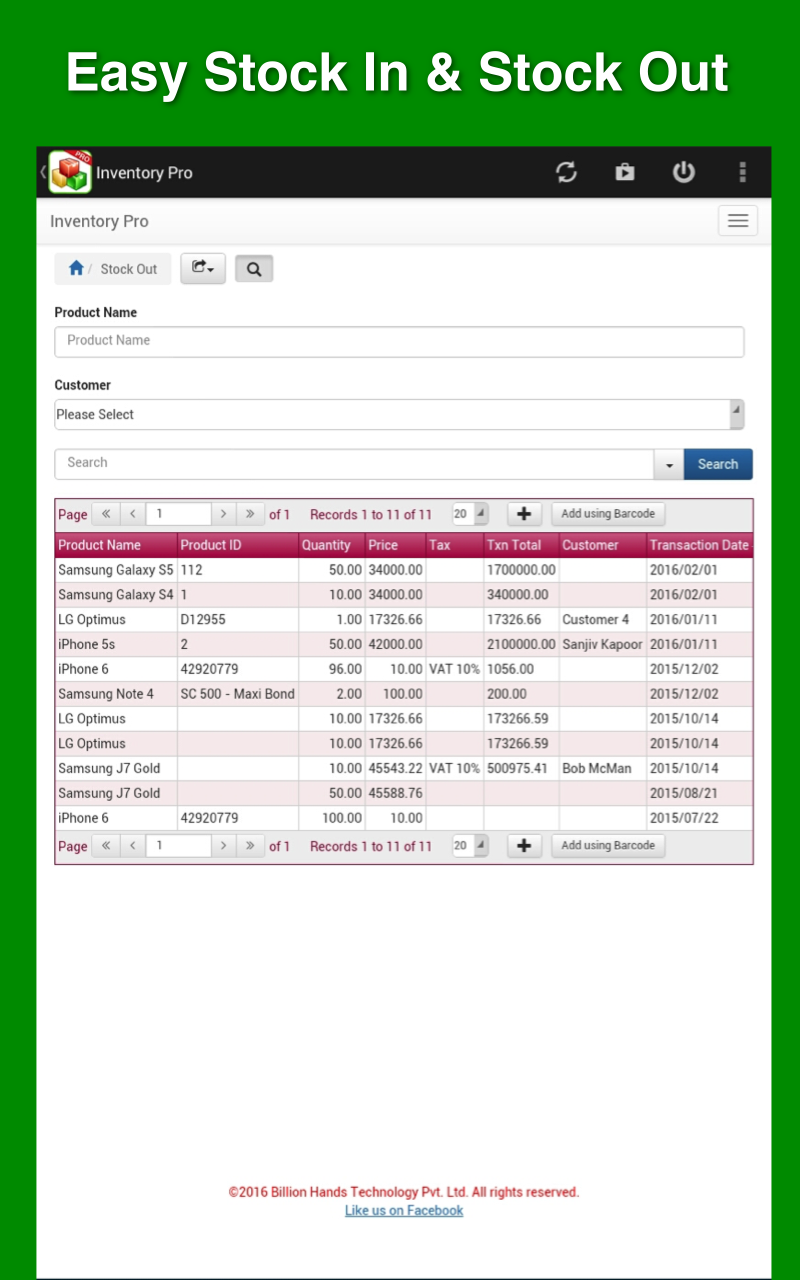The image size is (800, 1280).
Task: Click the blue Search button
Action: click(718, 464)
